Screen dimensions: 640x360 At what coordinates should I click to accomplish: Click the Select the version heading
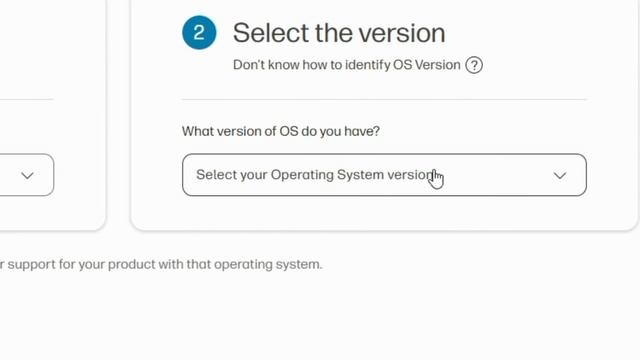(x=339, y=33)
